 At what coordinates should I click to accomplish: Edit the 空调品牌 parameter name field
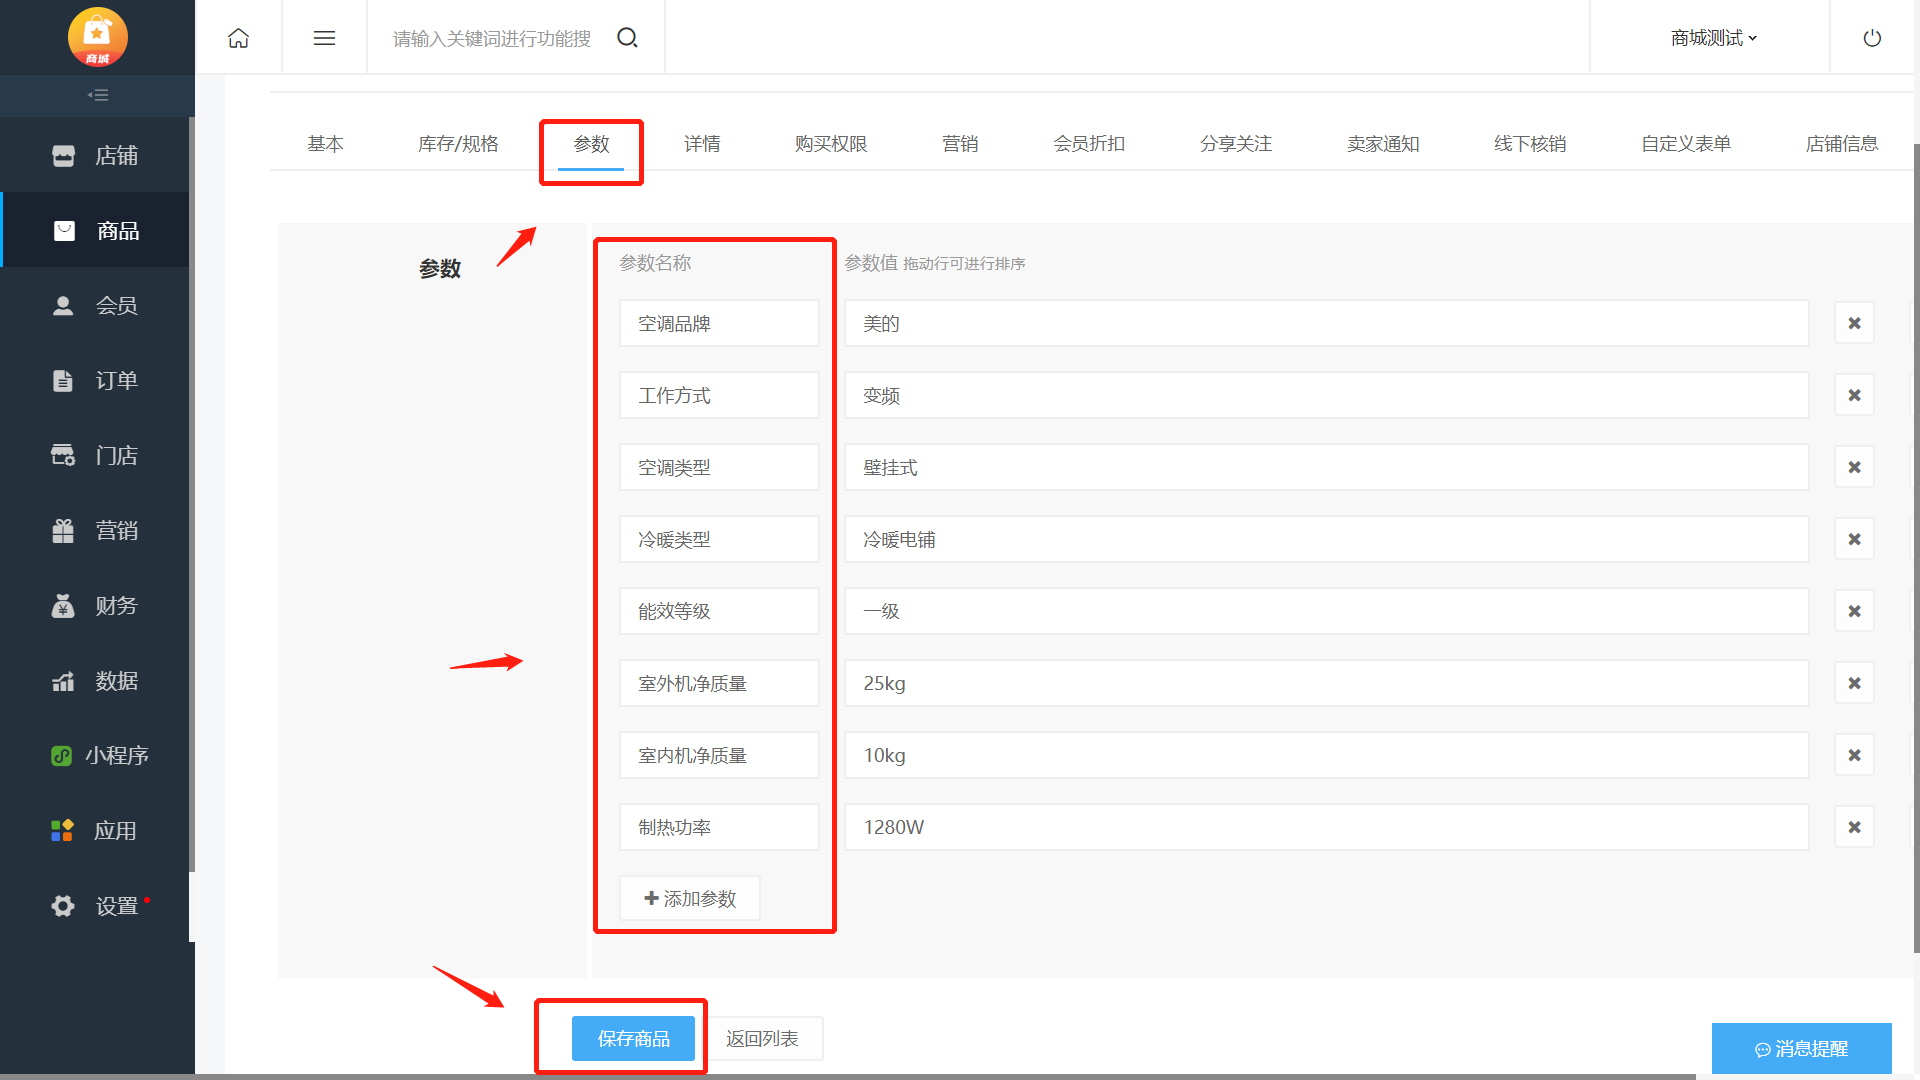[719, 323]
